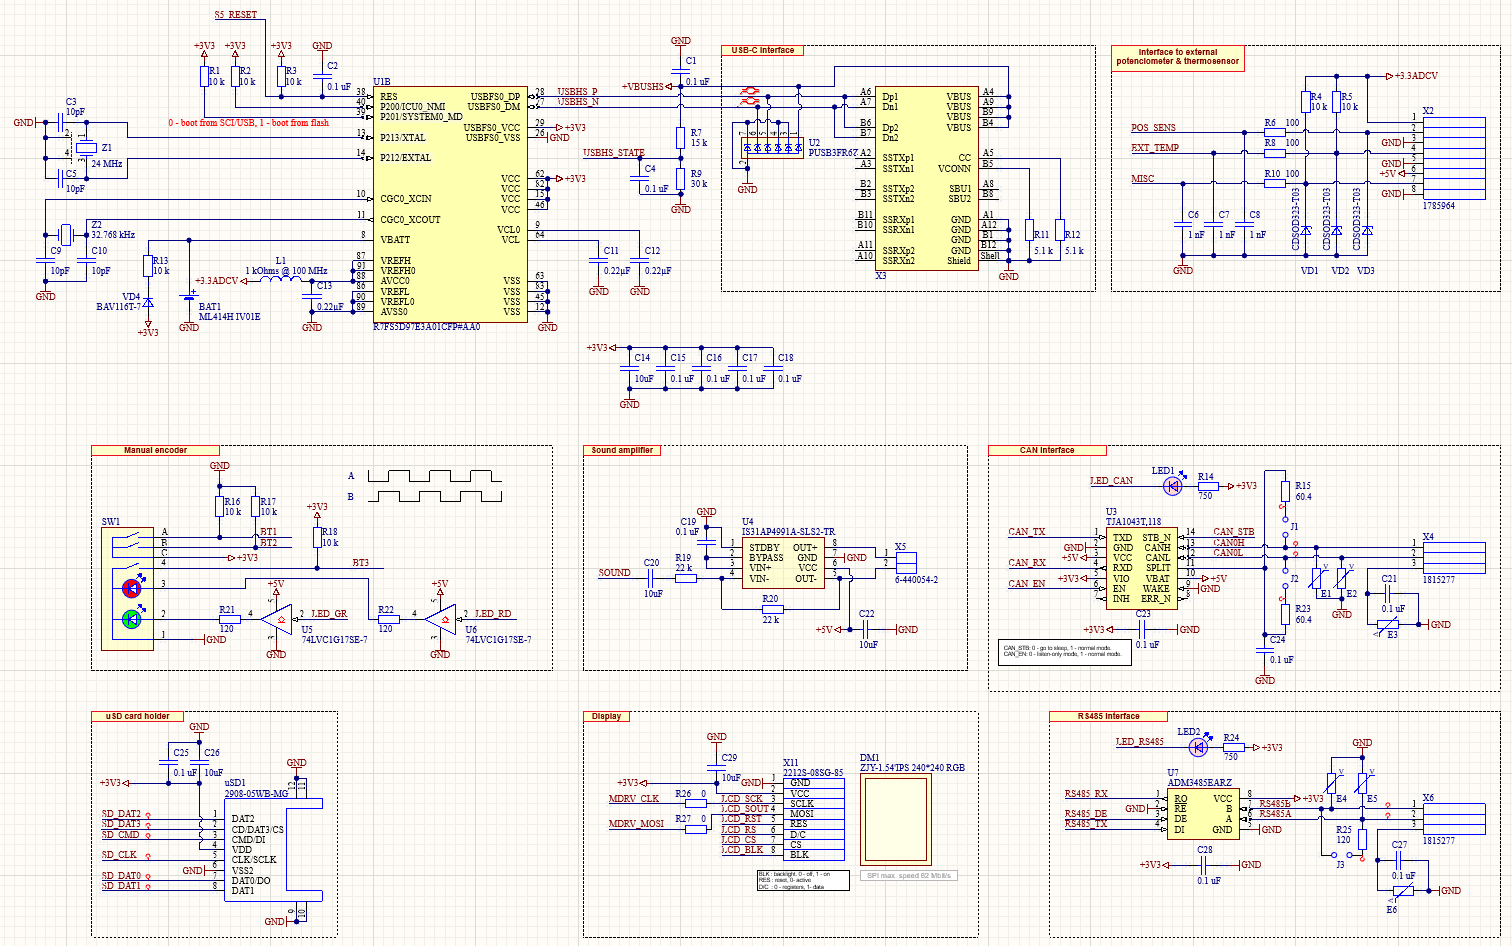Click the U4 IS31AP4991A amplifier body
1512x946 pixels.
[783, 563]
